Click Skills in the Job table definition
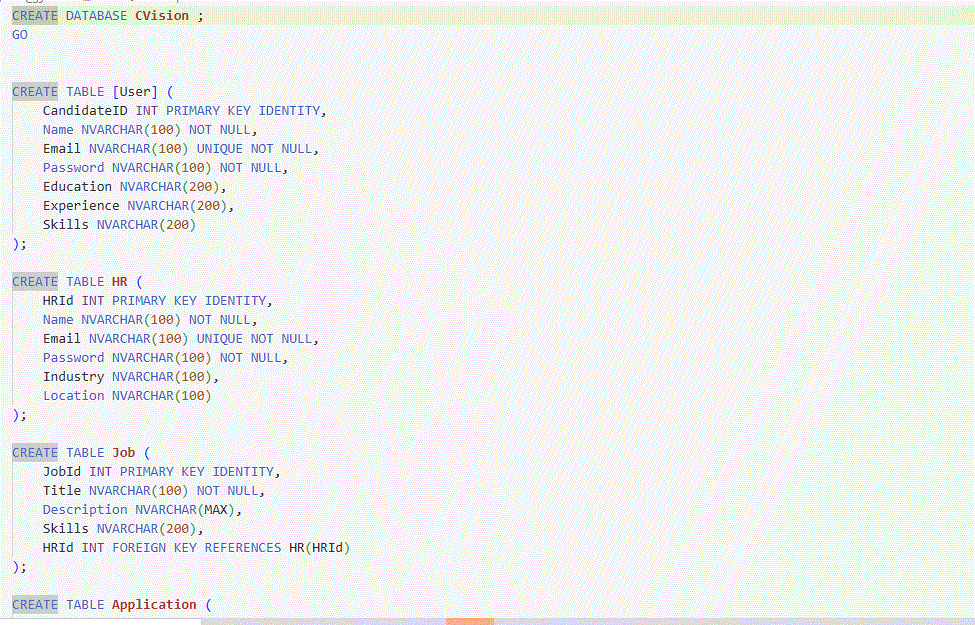The width and height of the screenshot is (975, 625). tap(66, 529)
